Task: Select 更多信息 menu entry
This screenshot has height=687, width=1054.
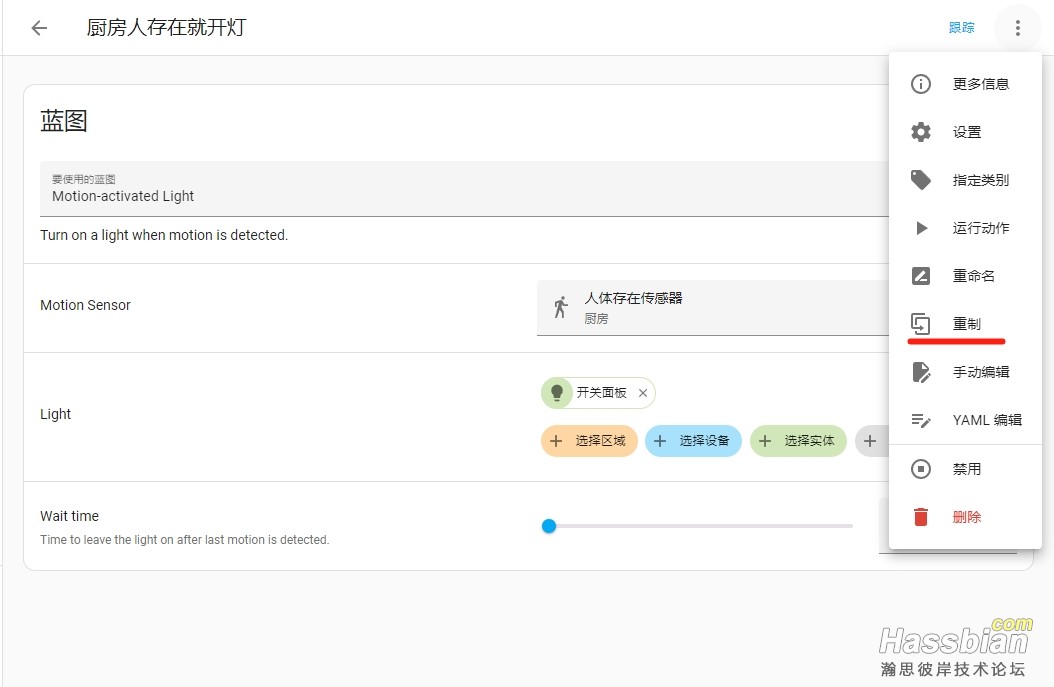Action: tap(965, 84)
